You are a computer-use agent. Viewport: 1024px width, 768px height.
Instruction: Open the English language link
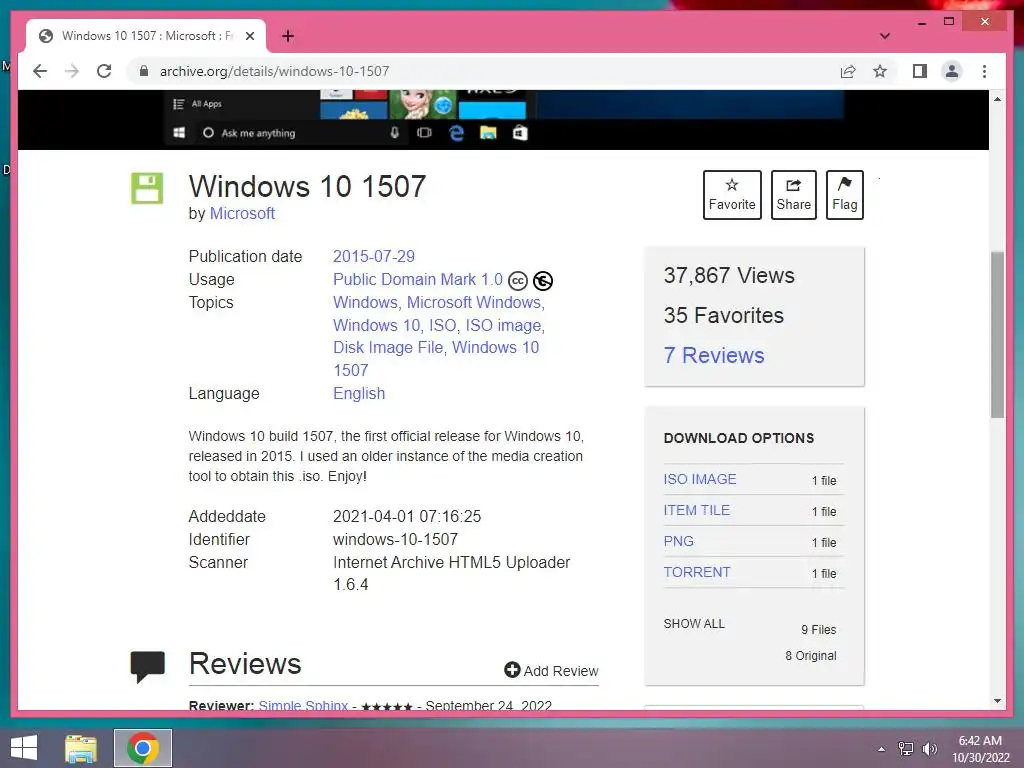click(359, 393)
